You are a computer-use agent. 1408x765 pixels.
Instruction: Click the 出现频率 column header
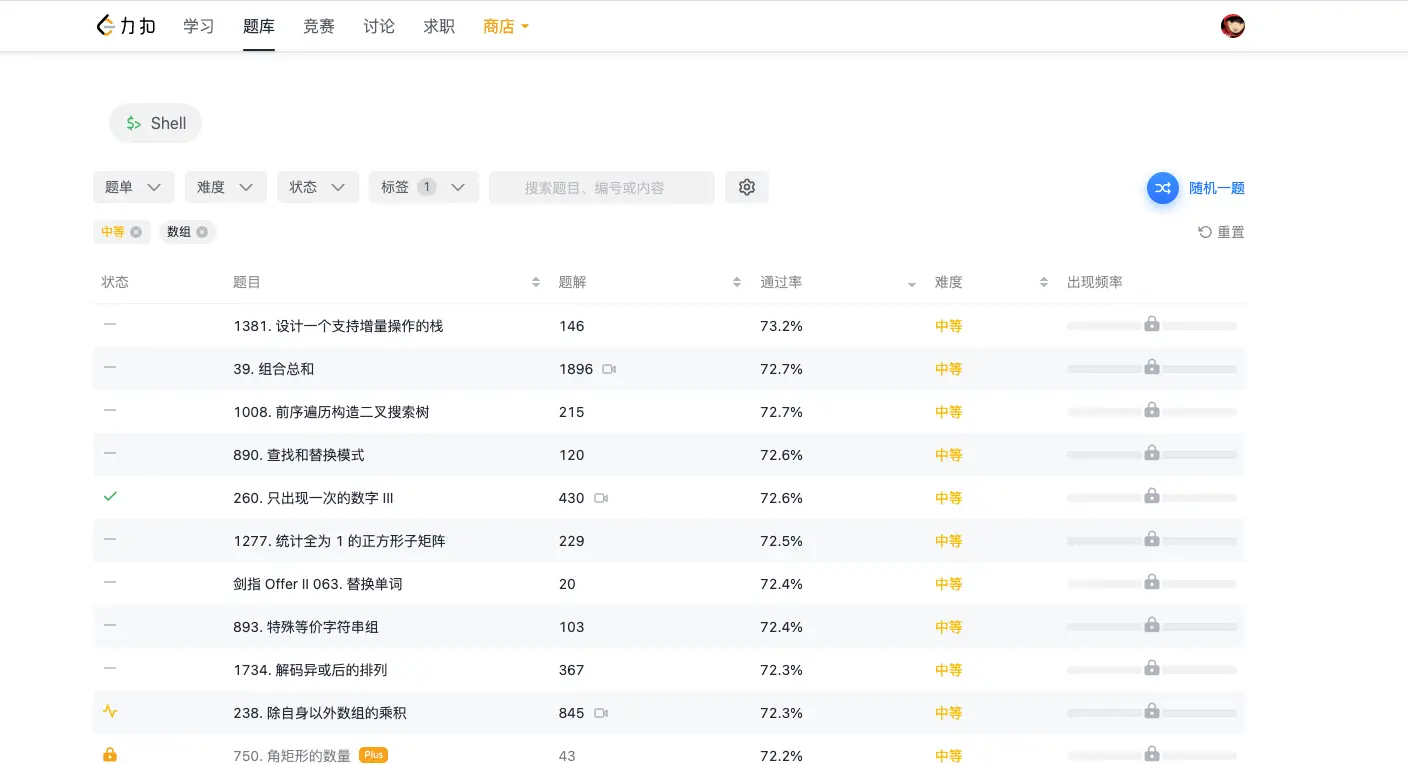tap(1095, 283)
